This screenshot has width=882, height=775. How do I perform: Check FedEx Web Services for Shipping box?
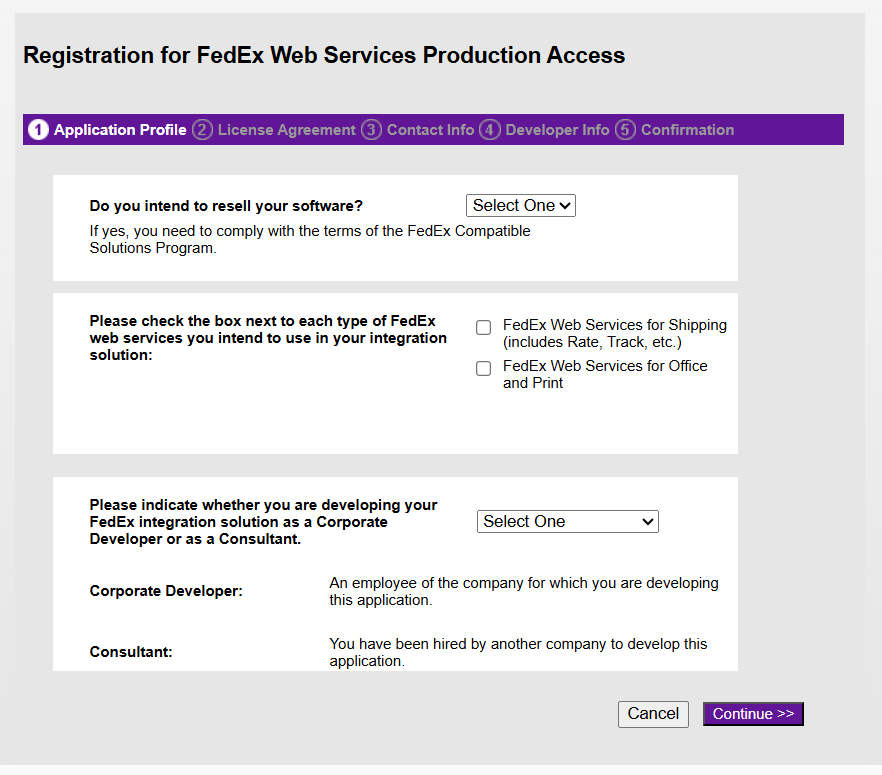(483, 327)
